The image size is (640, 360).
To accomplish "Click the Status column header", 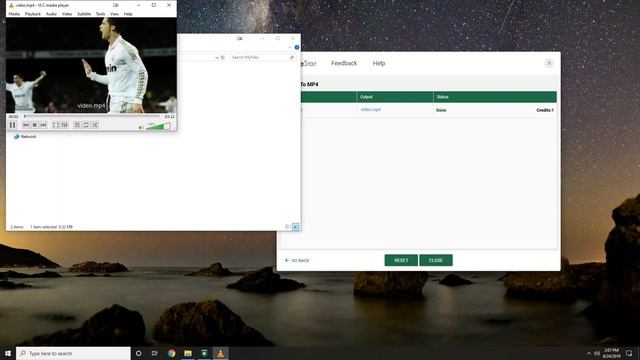I will pyautogui.click(x=495, y=97).
